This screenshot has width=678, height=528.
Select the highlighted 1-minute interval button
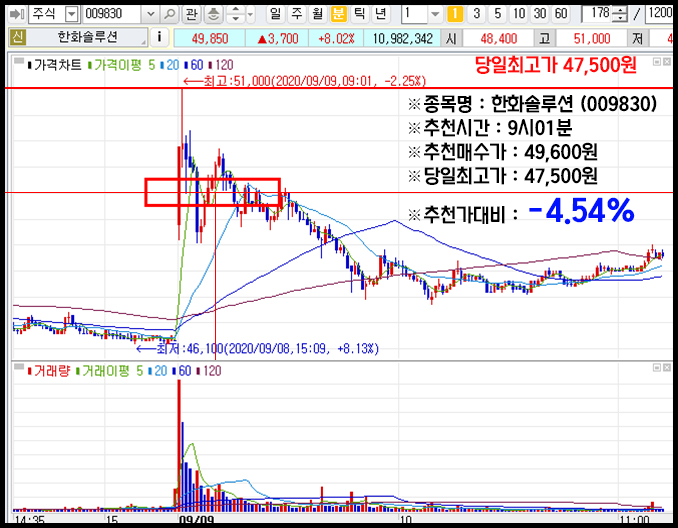click(454, 14)
